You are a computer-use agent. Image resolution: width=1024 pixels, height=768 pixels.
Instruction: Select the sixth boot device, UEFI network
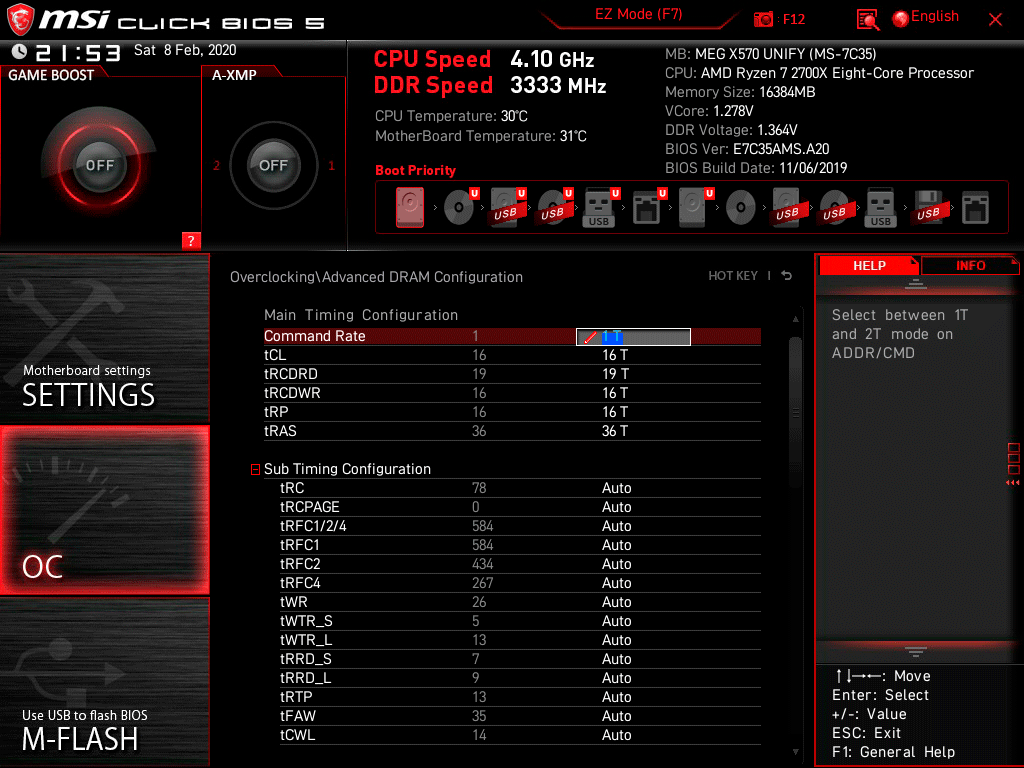648,208
